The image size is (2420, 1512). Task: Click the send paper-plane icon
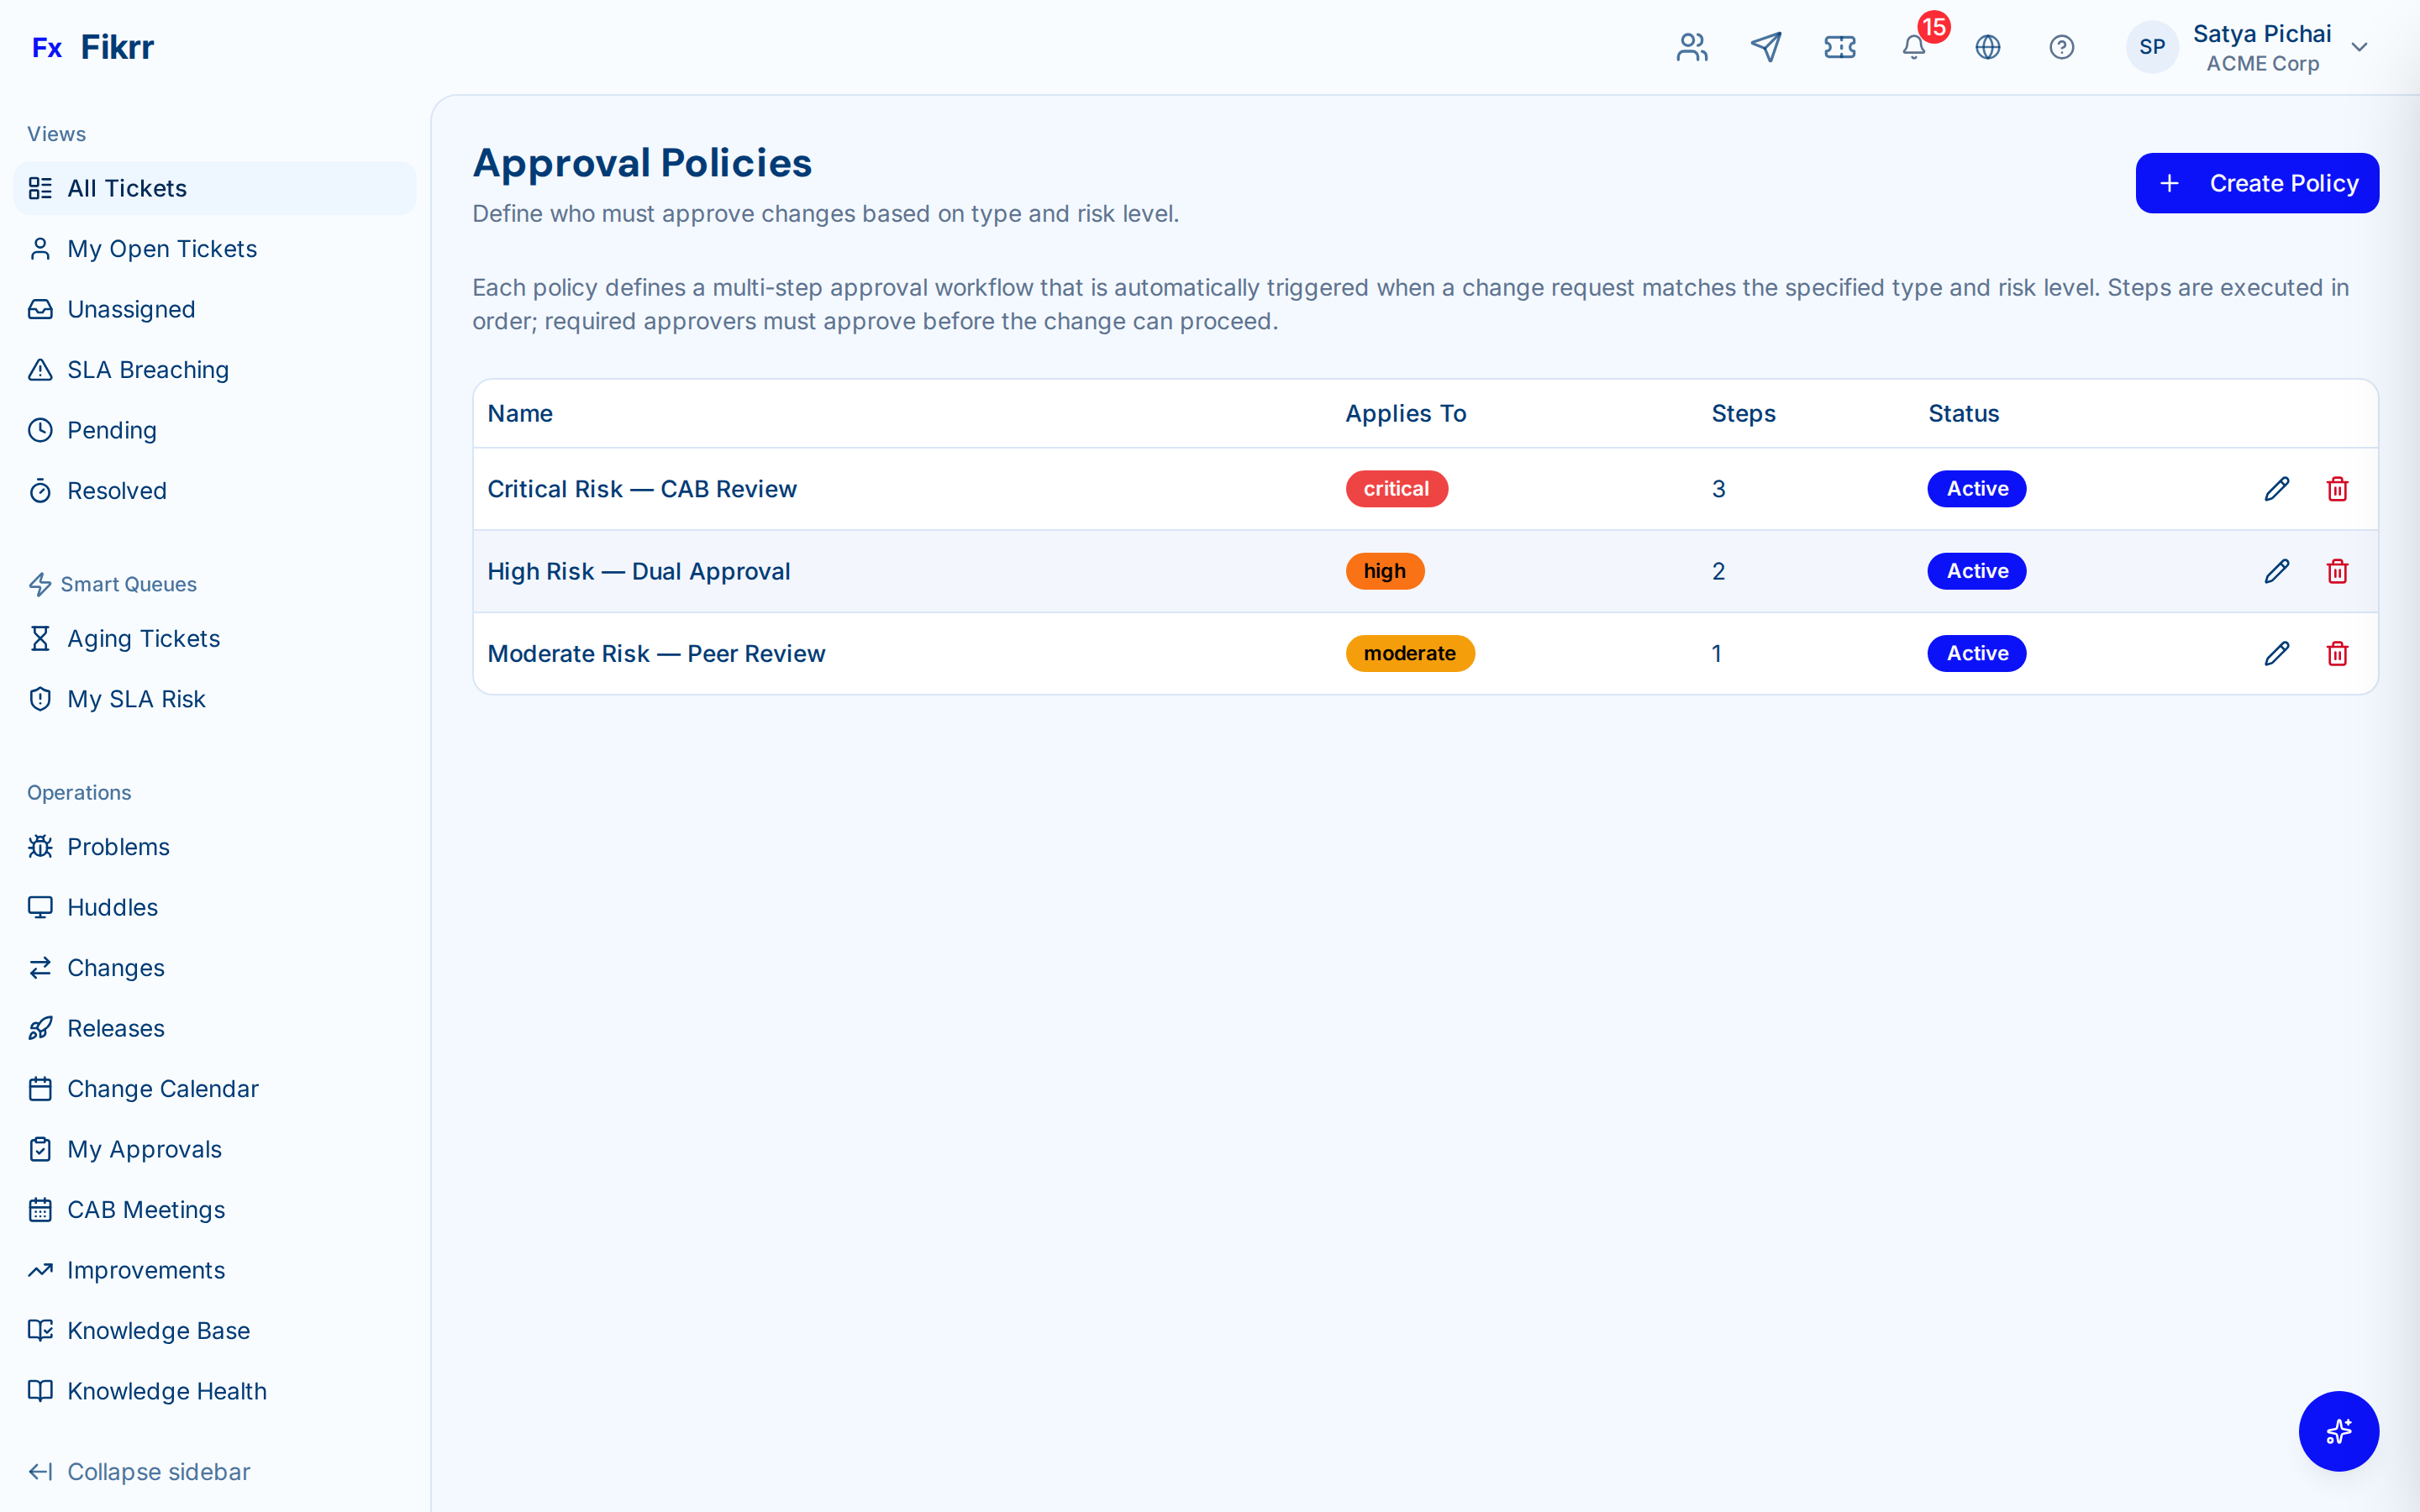1766,47
